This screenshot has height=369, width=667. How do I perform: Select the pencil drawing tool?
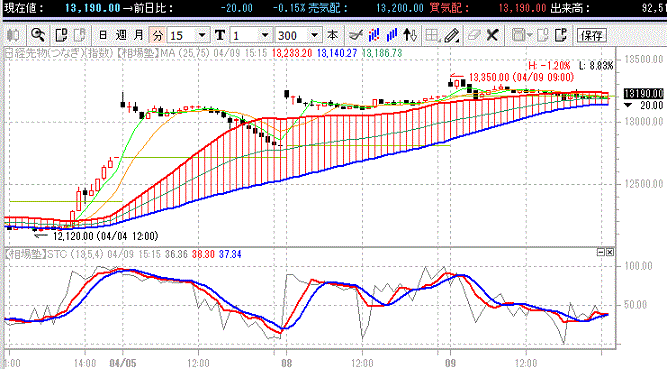[x=451, y=35]
